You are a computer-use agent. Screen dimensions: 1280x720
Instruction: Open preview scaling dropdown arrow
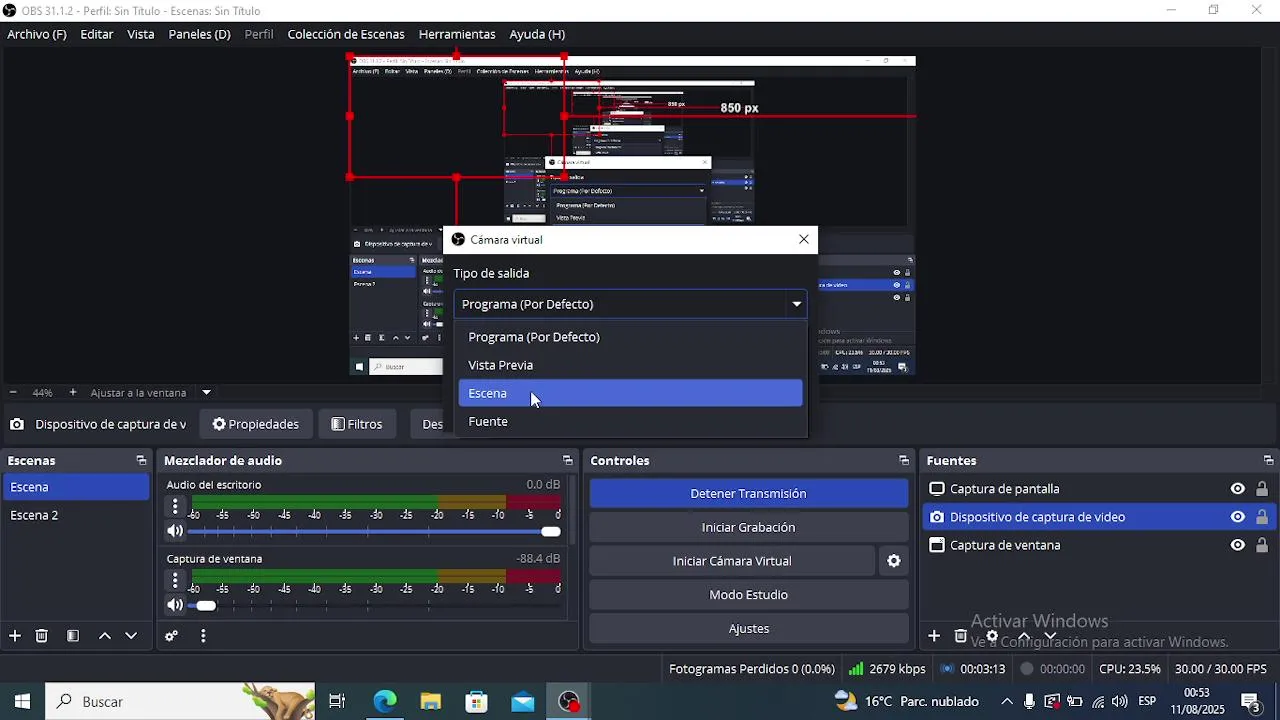click(207, 393)
